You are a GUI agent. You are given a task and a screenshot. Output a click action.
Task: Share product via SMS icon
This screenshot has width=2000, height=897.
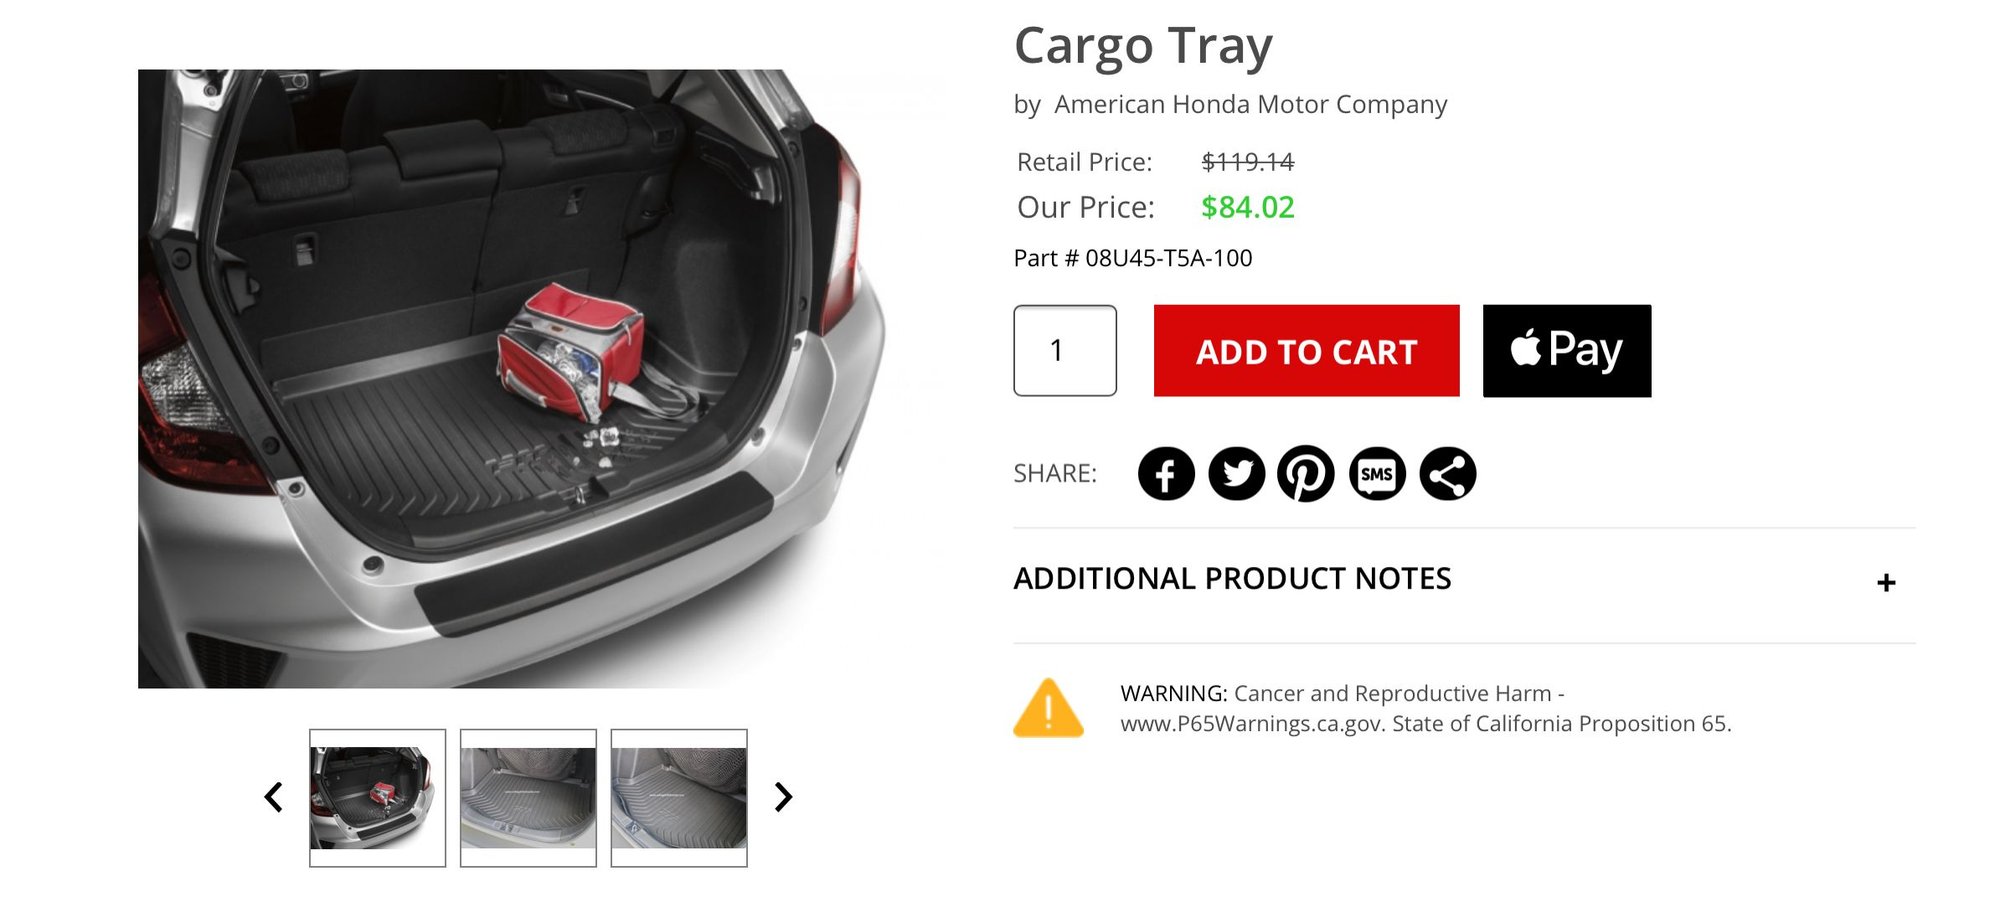1377,474
